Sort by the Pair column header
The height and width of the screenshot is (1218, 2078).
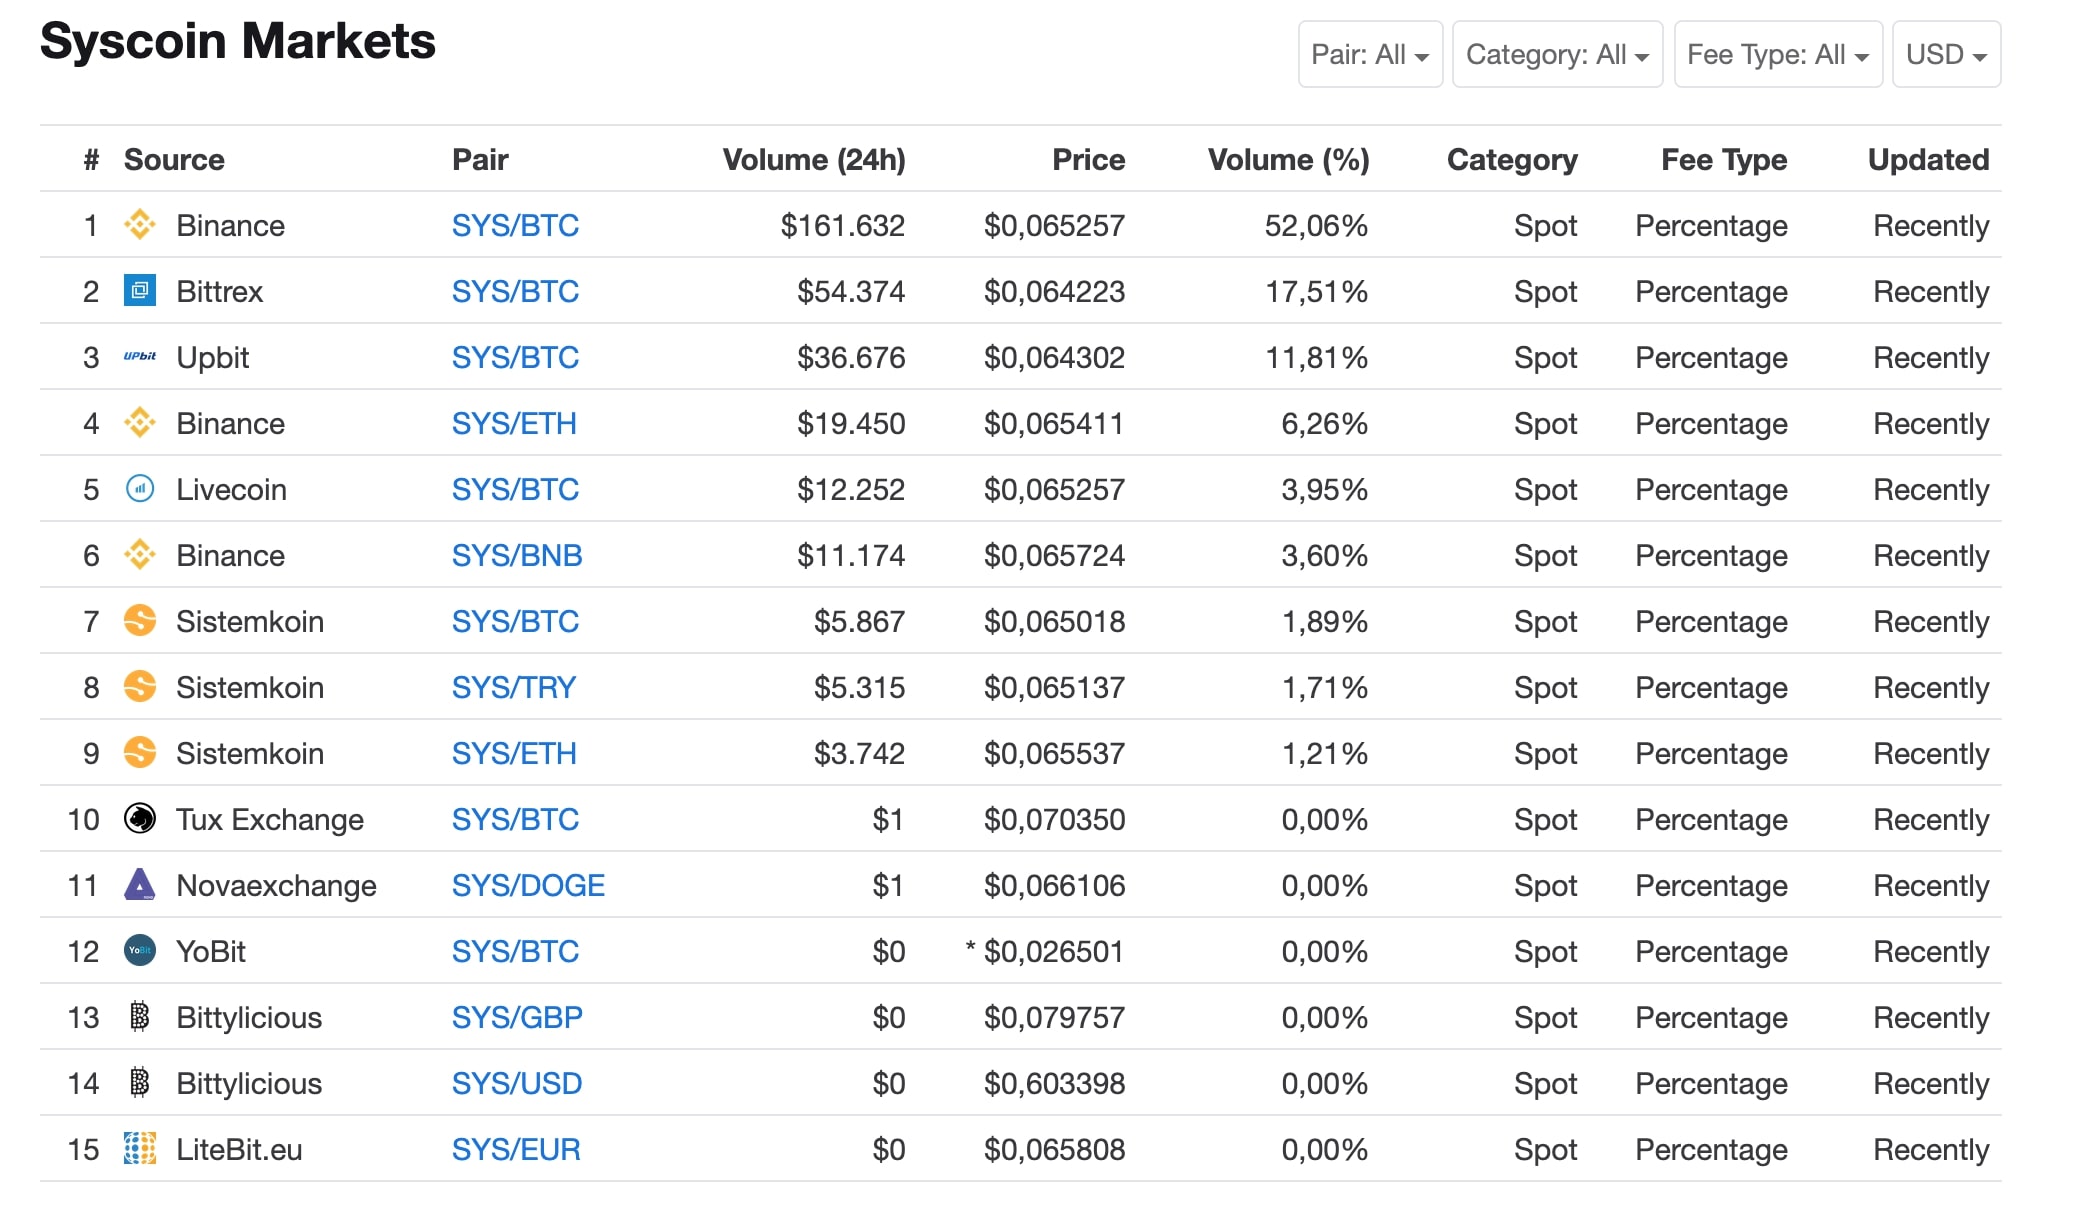click(480, 160)
